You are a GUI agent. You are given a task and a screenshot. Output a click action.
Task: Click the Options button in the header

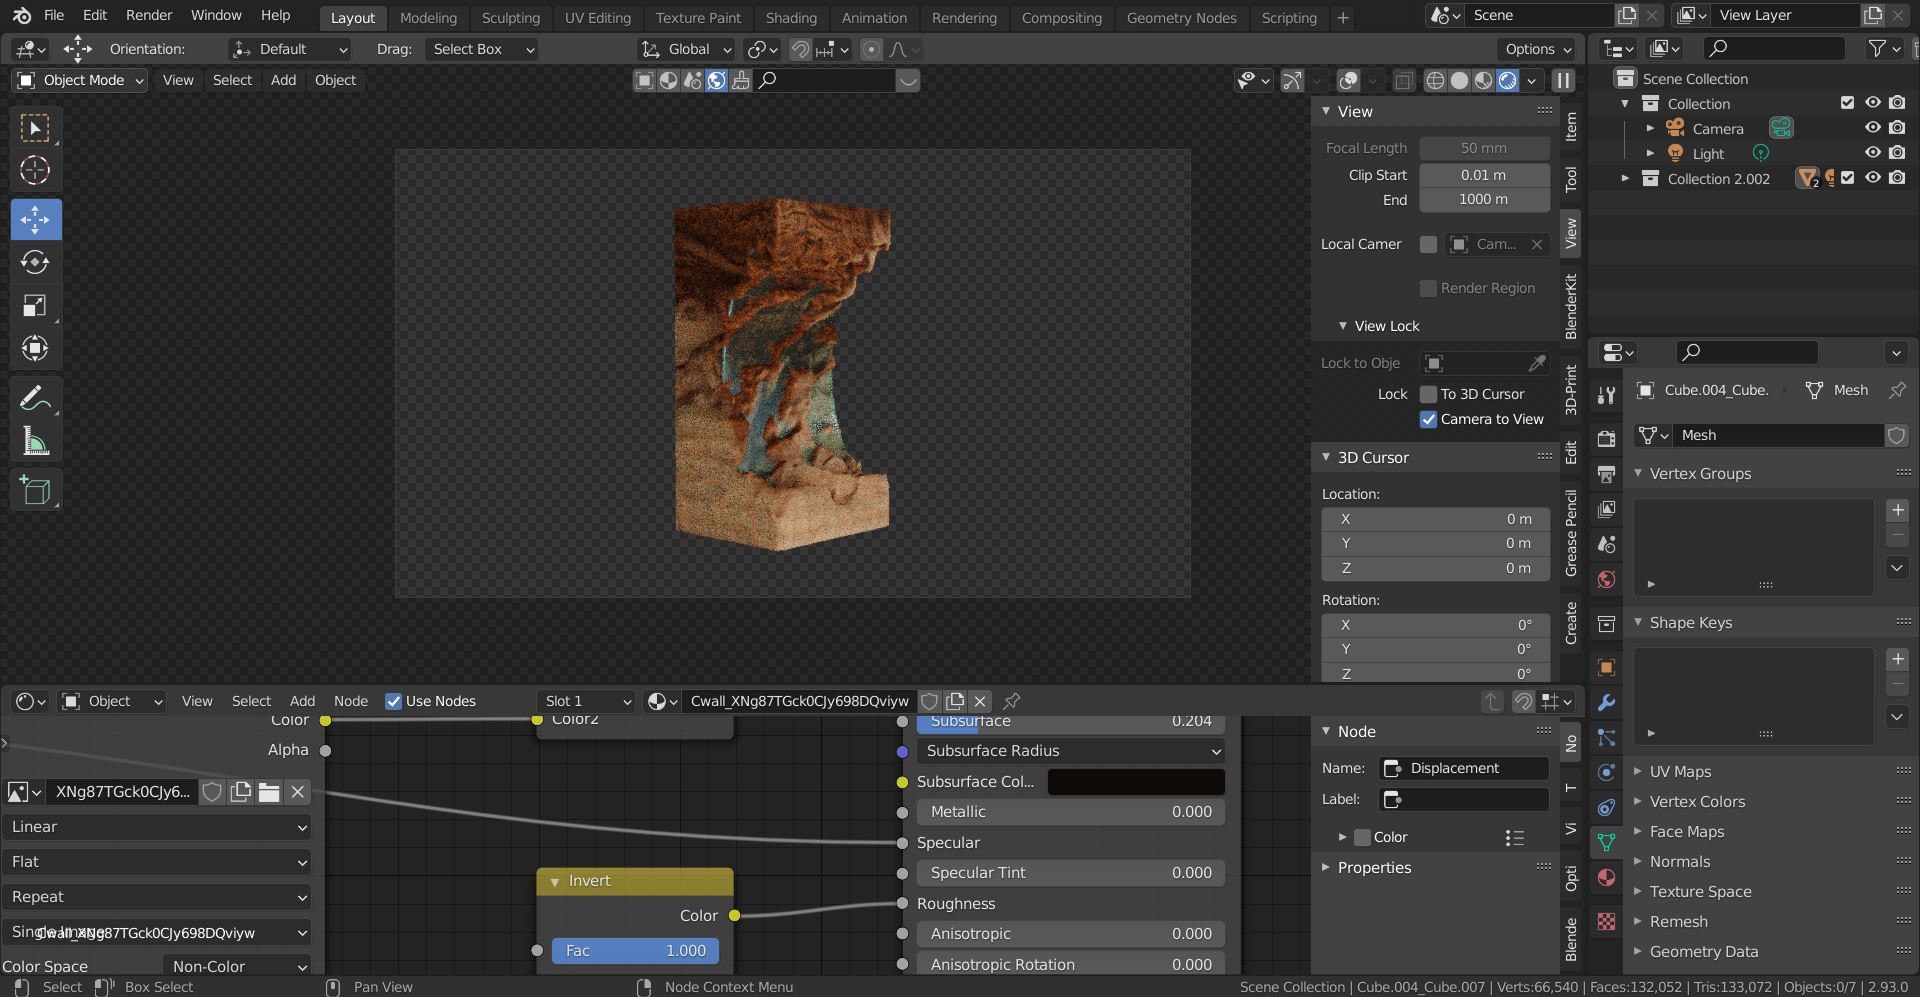pos(1538,49)
